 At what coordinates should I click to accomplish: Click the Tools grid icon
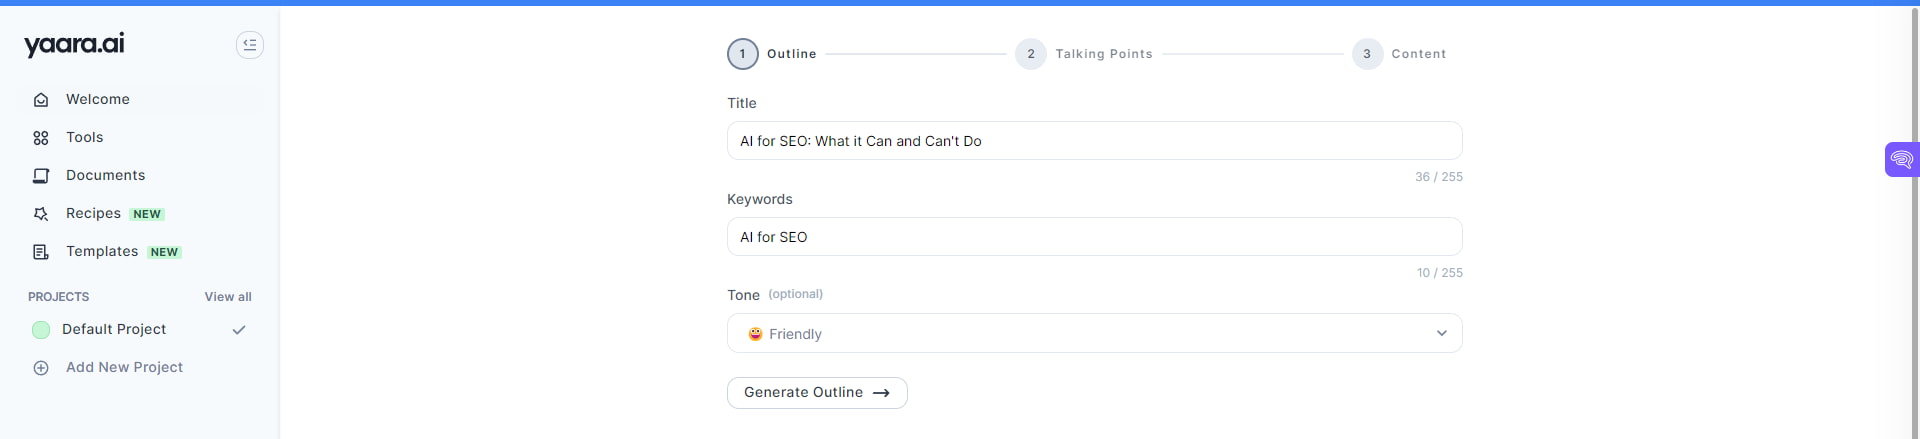(x=41, y=138)
